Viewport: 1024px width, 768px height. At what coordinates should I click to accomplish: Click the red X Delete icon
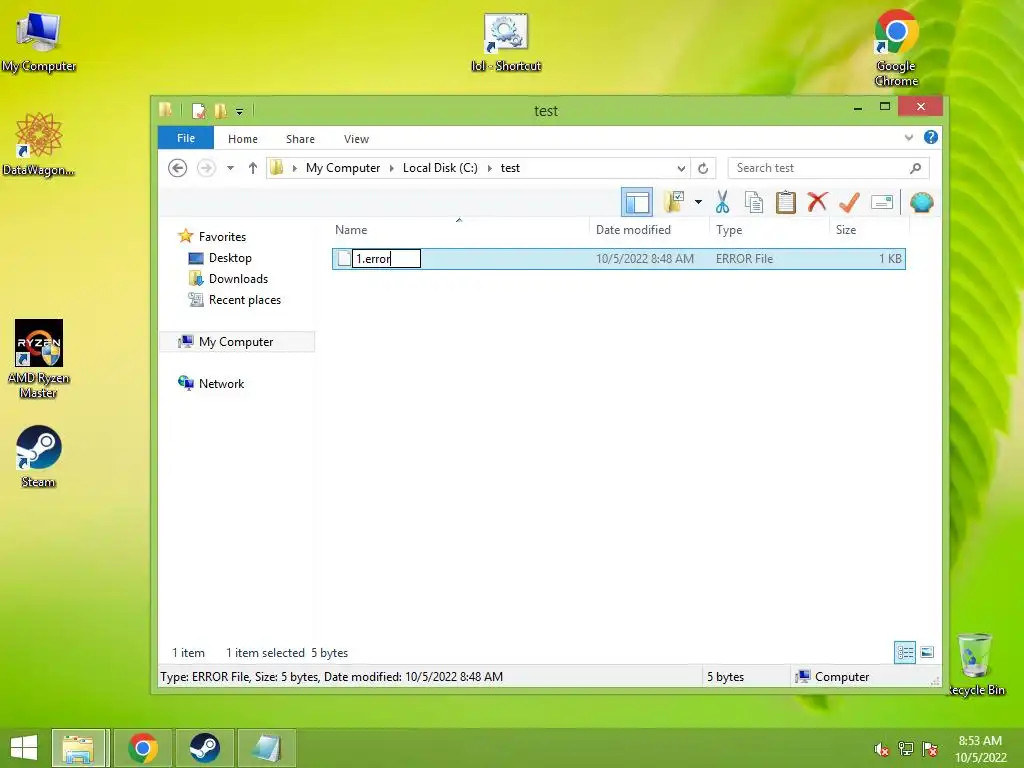pos(817,202)
